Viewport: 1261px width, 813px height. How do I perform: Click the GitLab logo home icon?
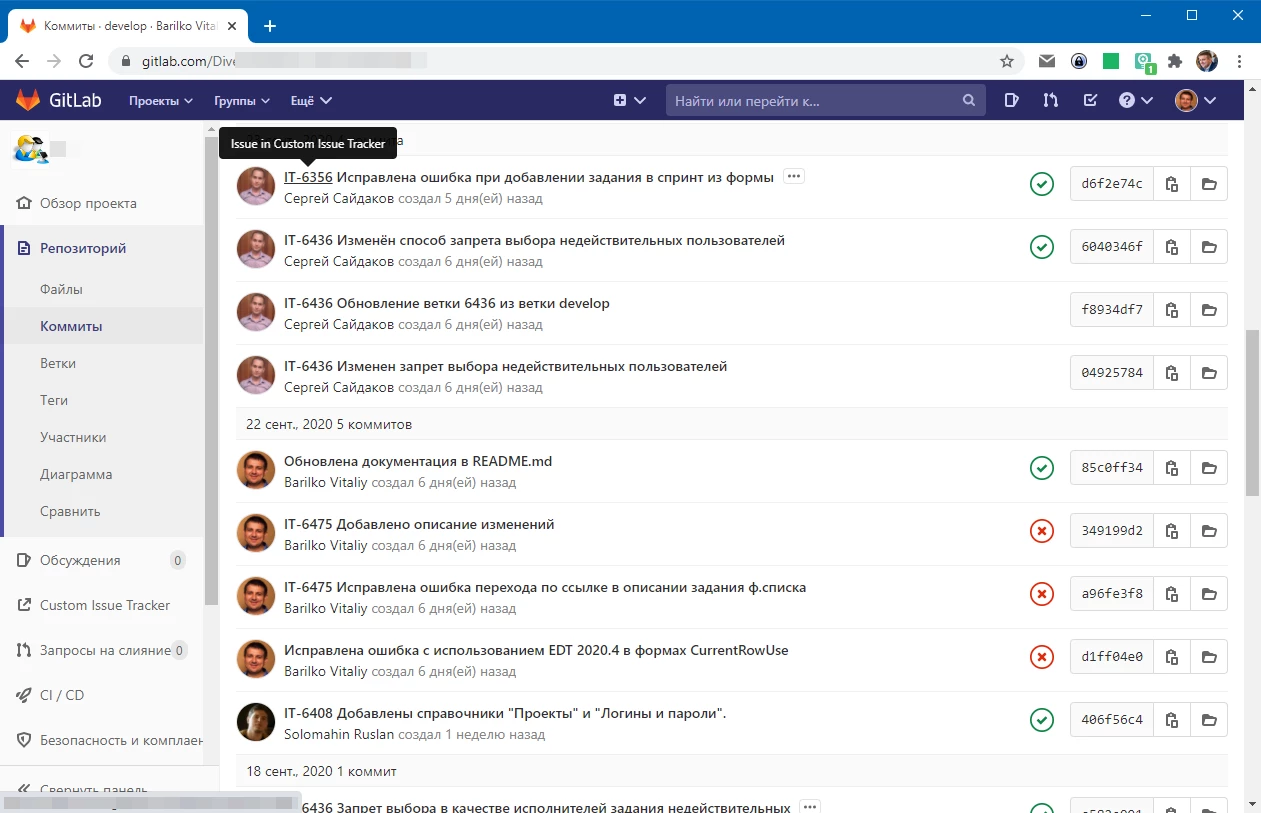point(29,100)
